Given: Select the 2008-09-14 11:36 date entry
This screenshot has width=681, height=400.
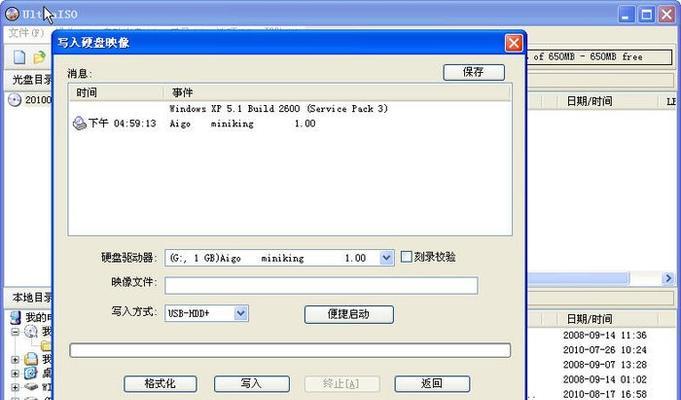Looking at the screenshot, I should pyautogui.click(x=605, y=335).
